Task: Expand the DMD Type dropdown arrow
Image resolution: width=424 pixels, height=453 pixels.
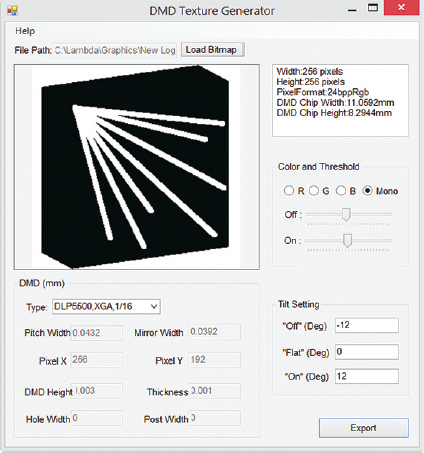Action: coord(154,306)
